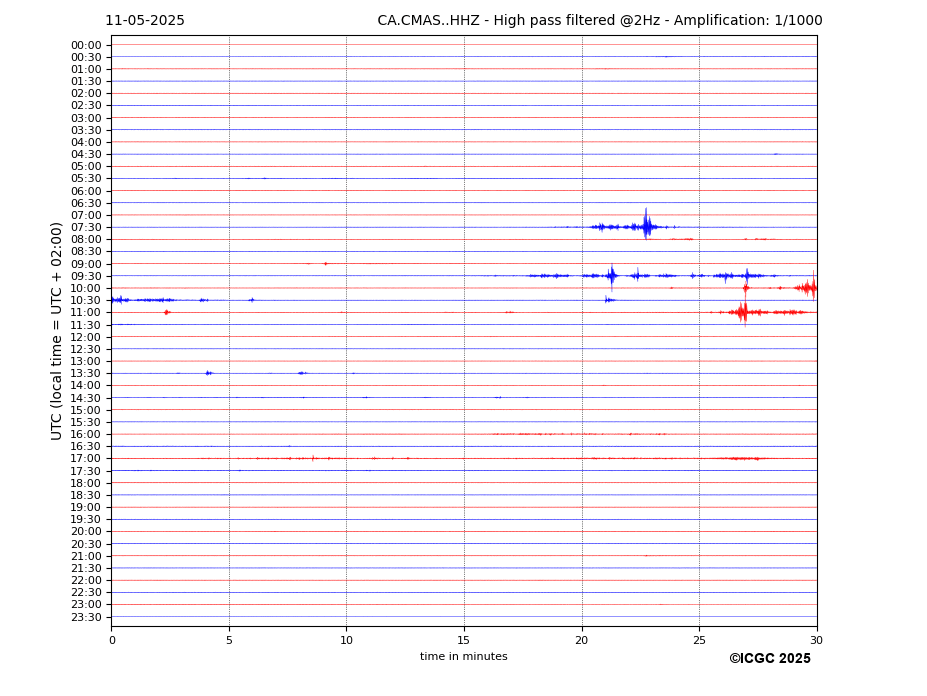Click the small blue spike near minute 4 on 13:30 trace
Image resolution: width=927 pixels, height=696 pixels.
[x=208, y=373]
